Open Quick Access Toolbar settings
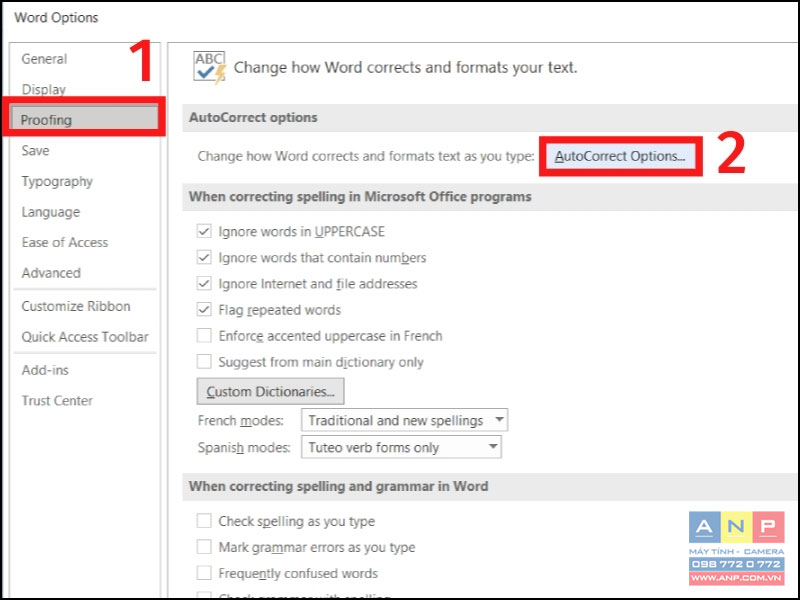 85,337
